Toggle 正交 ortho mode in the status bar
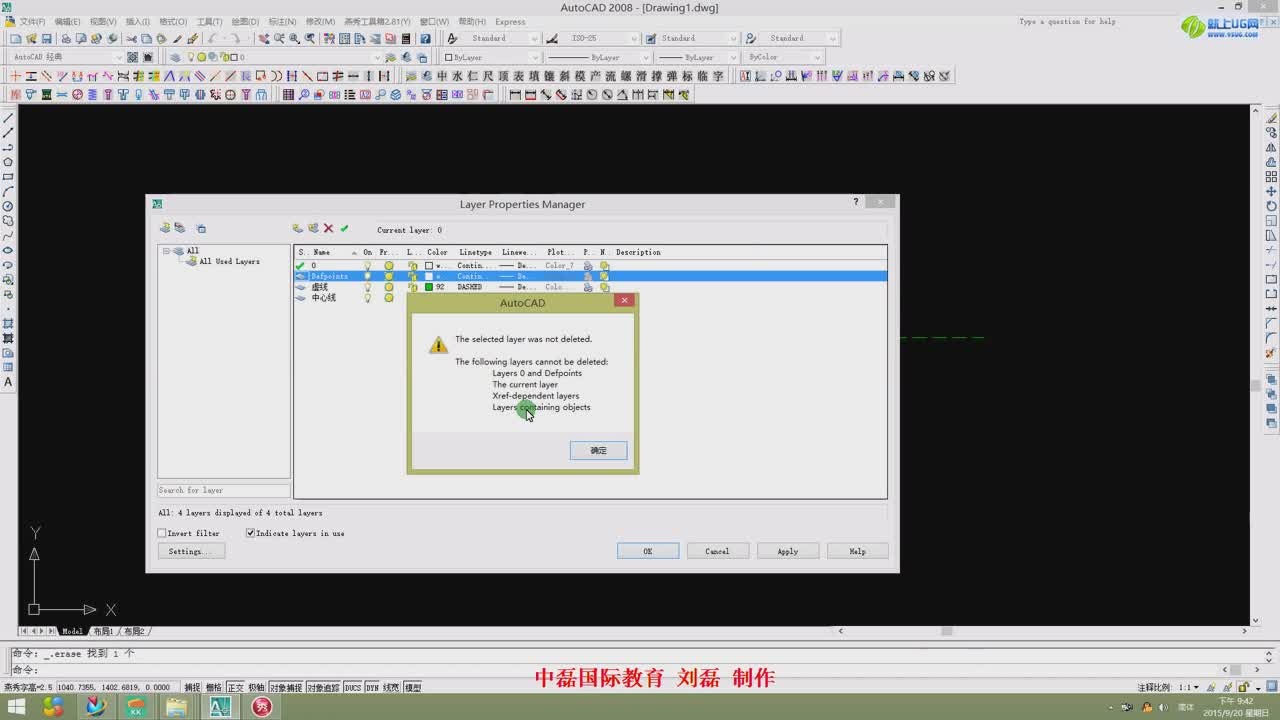The height and width of the screenshot is (720, 1280). (x=235, y=688)
